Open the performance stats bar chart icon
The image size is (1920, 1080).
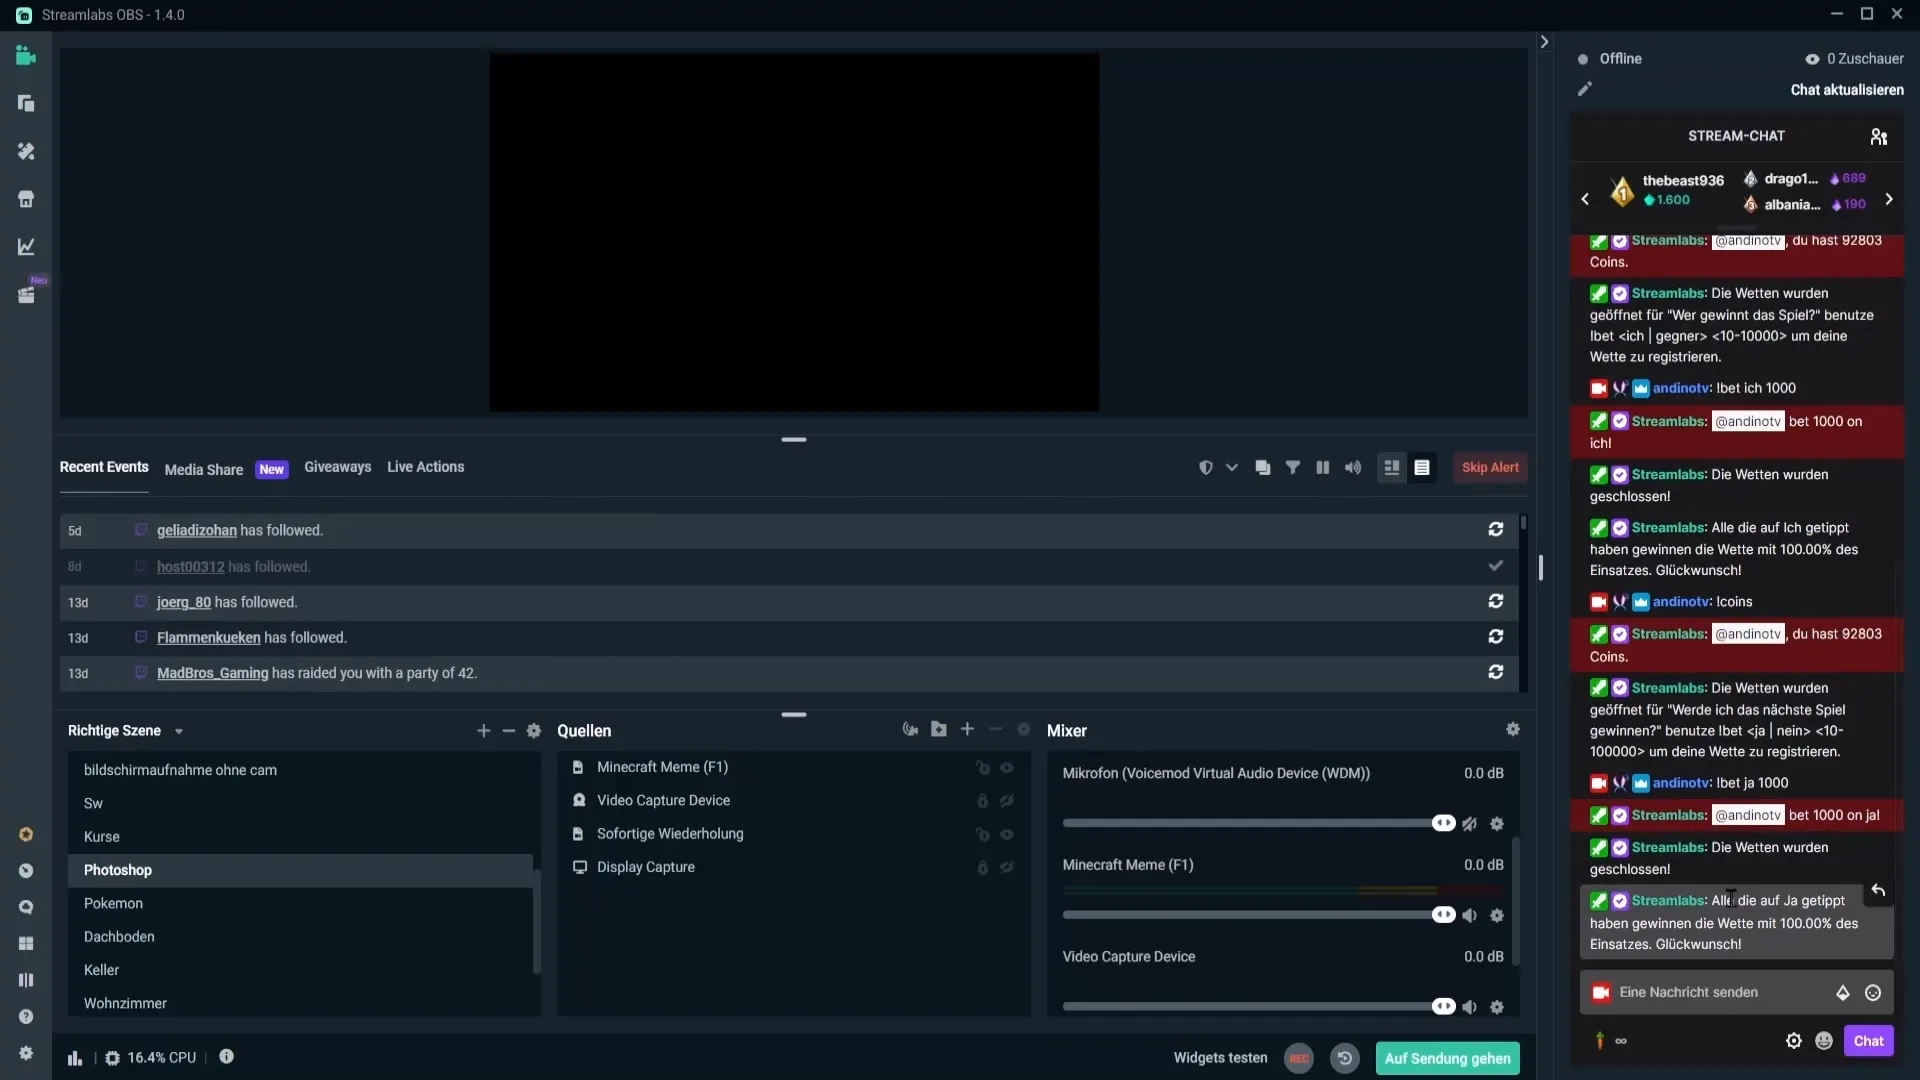75,1058
